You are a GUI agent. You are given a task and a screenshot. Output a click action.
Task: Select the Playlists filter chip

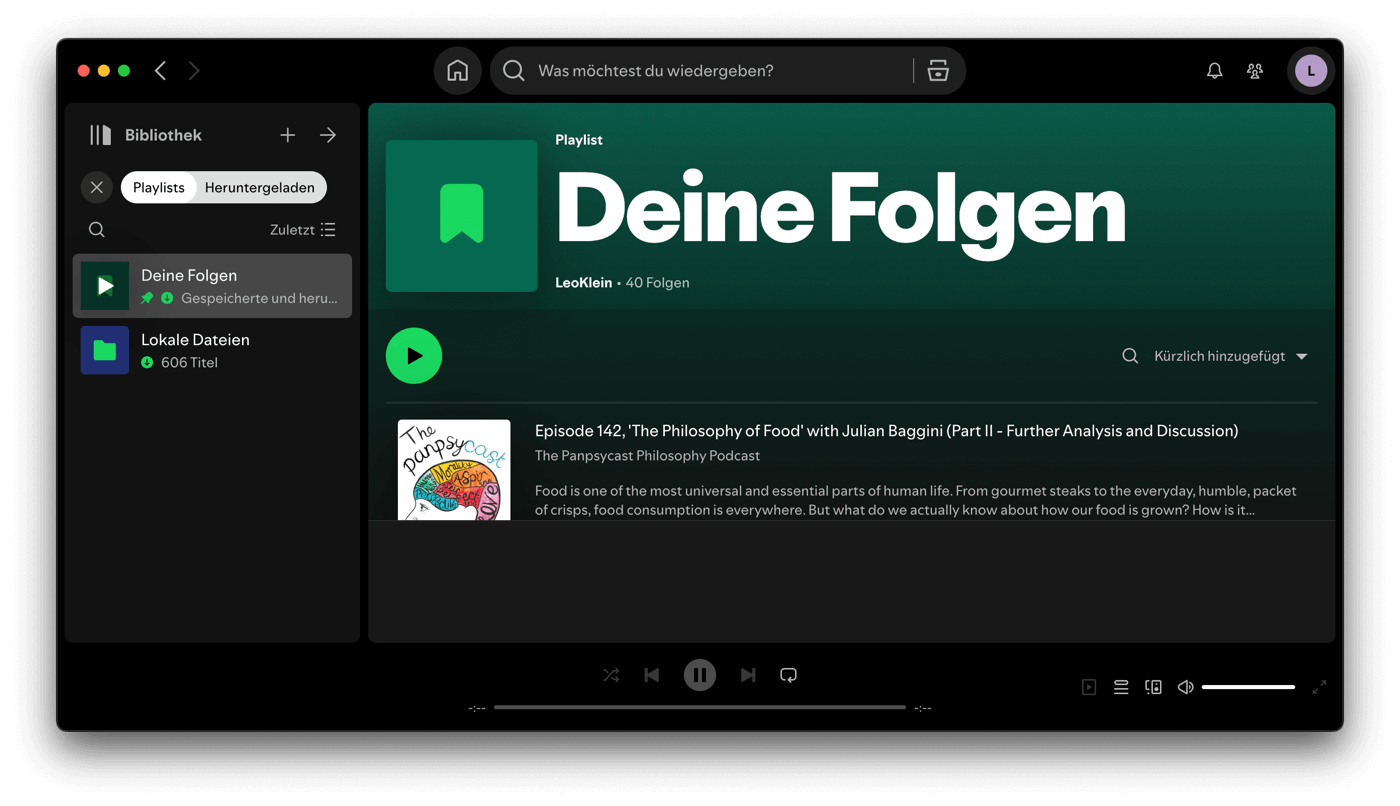(x=159, y=187)
